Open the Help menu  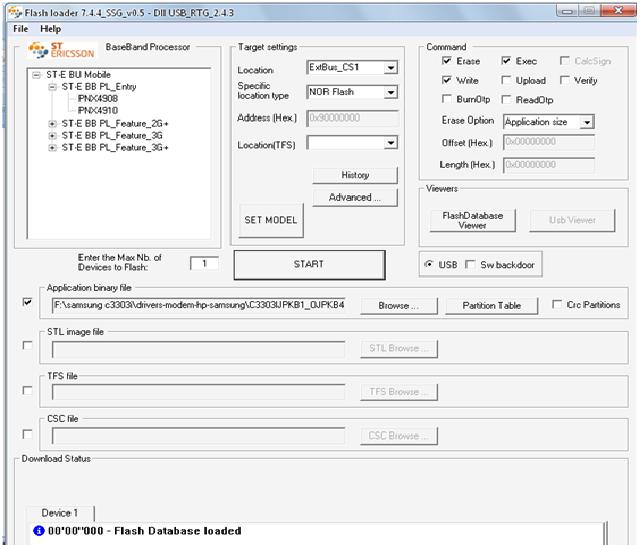pos(50,29)
